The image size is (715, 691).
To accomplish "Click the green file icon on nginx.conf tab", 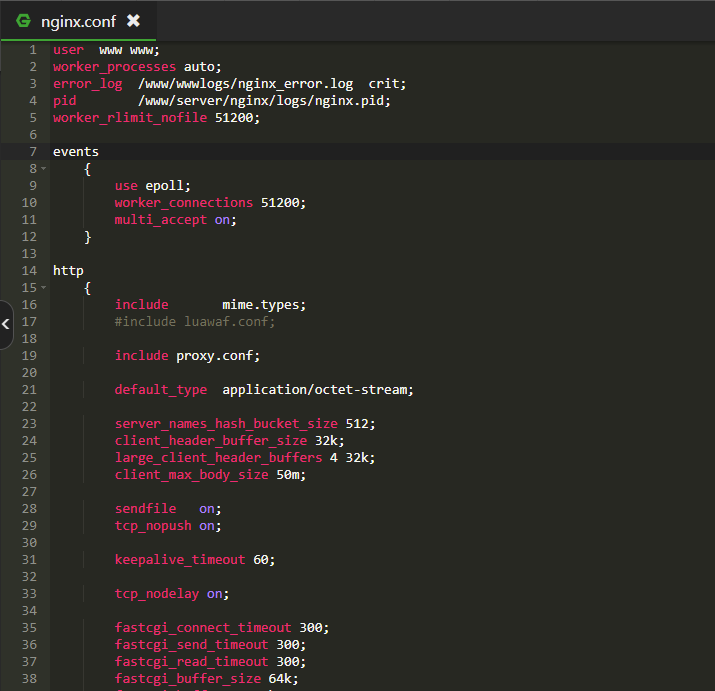I will coord(24,21).
